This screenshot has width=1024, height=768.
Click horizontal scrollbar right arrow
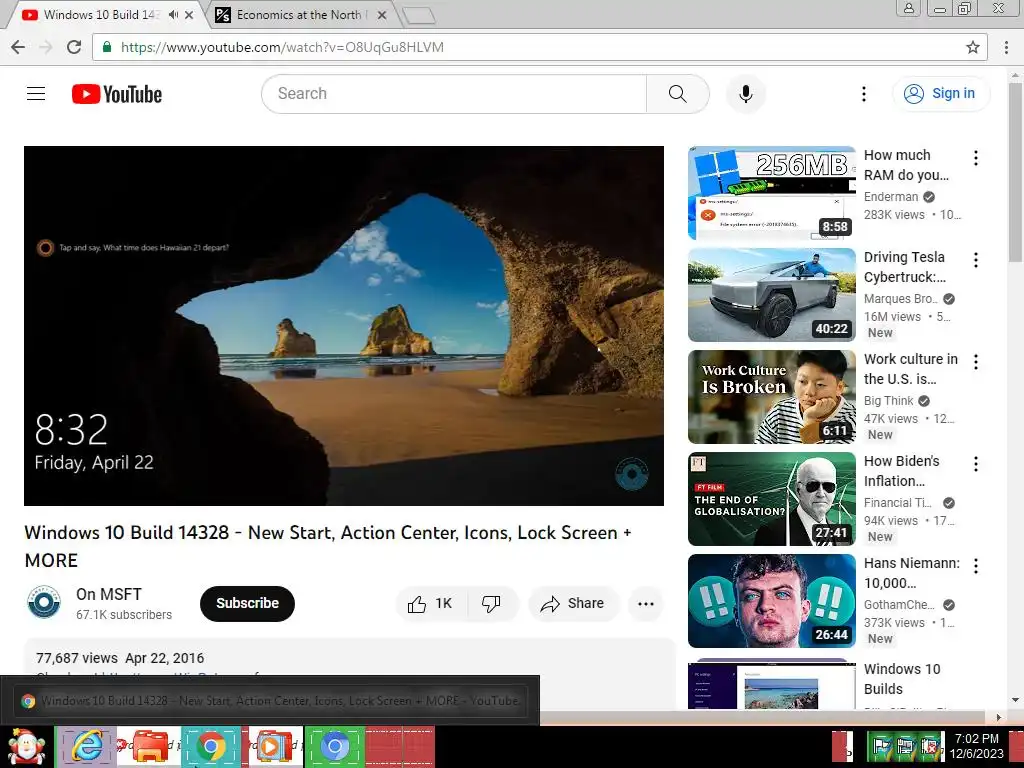tap(999, 717)
